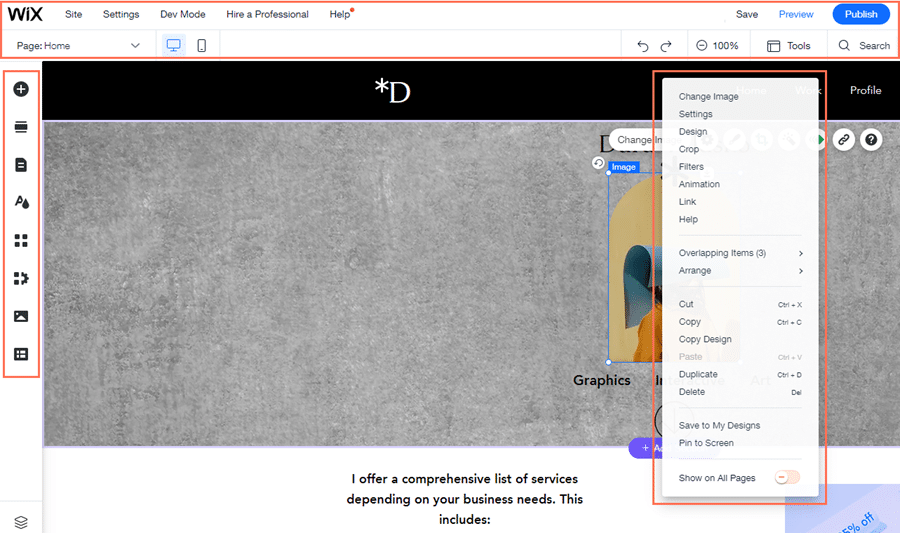Toggle Show on All Pages switch

pyautogui.click(x=787, y=478)
